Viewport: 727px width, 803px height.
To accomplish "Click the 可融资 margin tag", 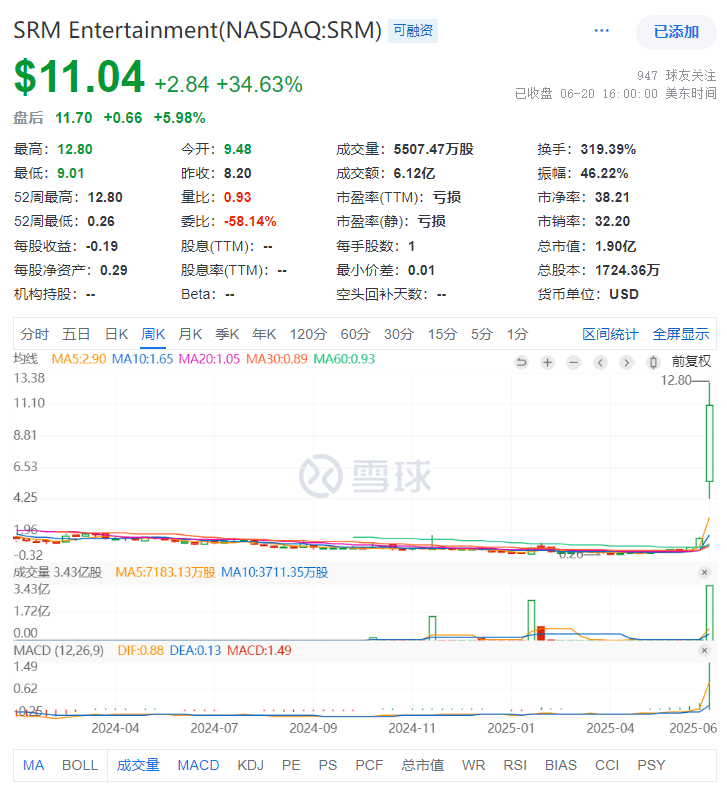I will pos(413,31).
